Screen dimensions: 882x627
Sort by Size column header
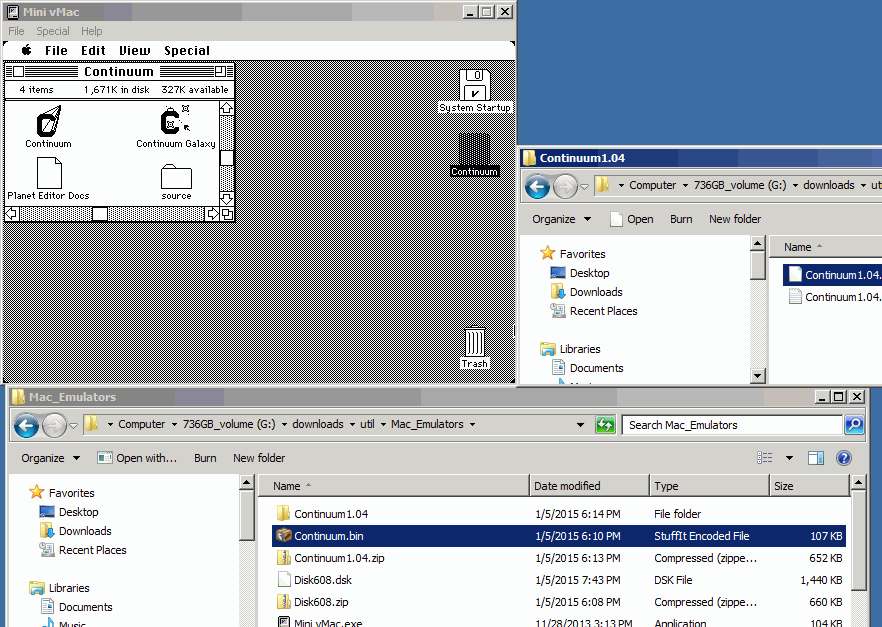[x=809, y=485]
